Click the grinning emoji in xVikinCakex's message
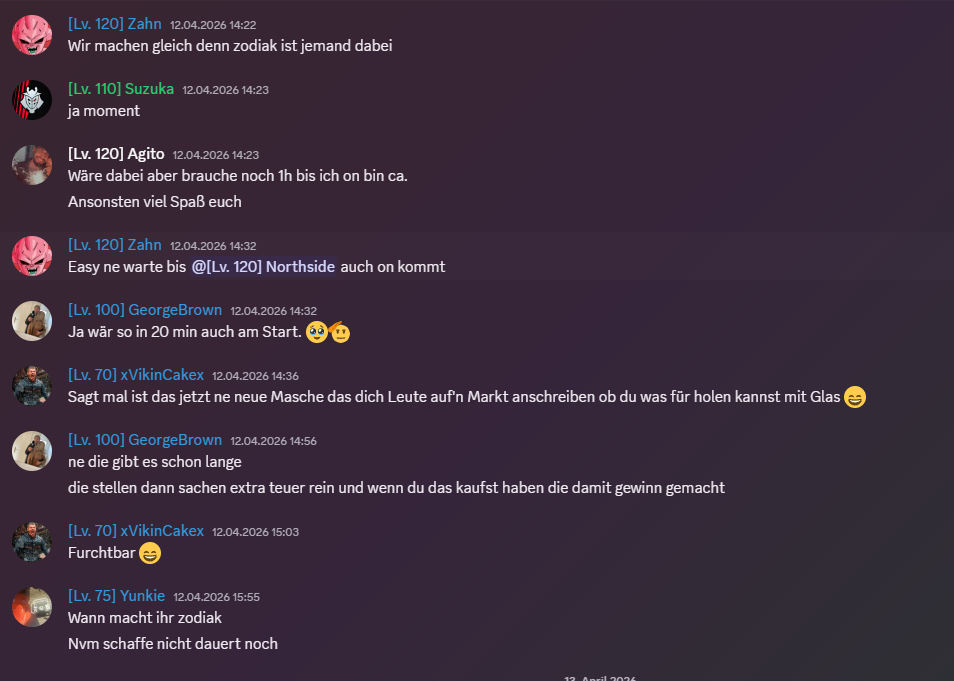The width and height of the screenshot is (954, 681). pyautogui.click(x=855, y=397)
